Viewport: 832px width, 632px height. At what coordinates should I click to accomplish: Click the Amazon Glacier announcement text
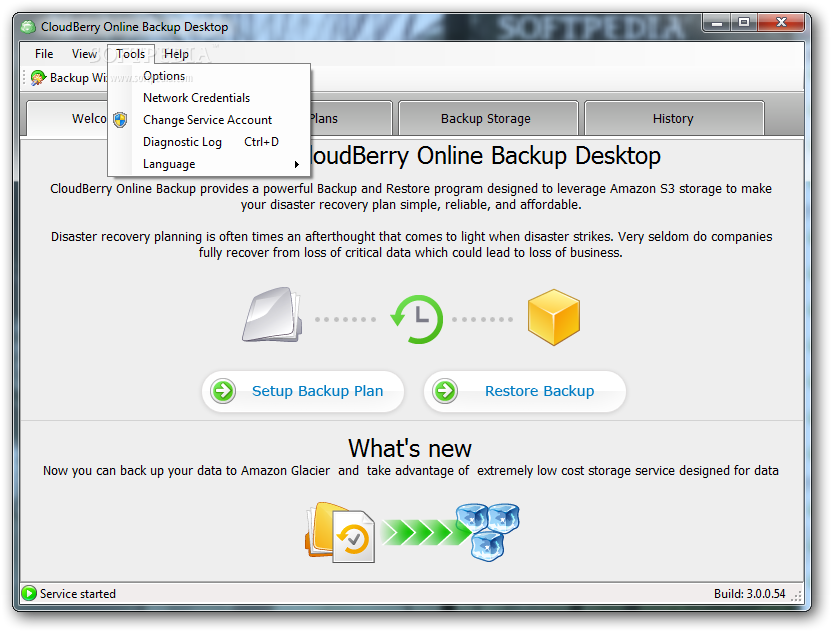coord(411,471)
